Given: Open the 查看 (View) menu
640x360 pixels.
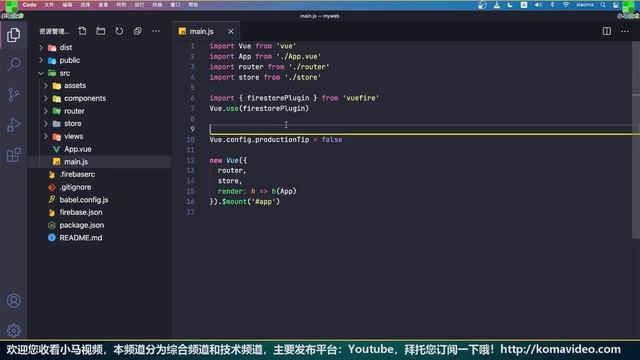Looking at the screenshot, I should click(103, 5).
